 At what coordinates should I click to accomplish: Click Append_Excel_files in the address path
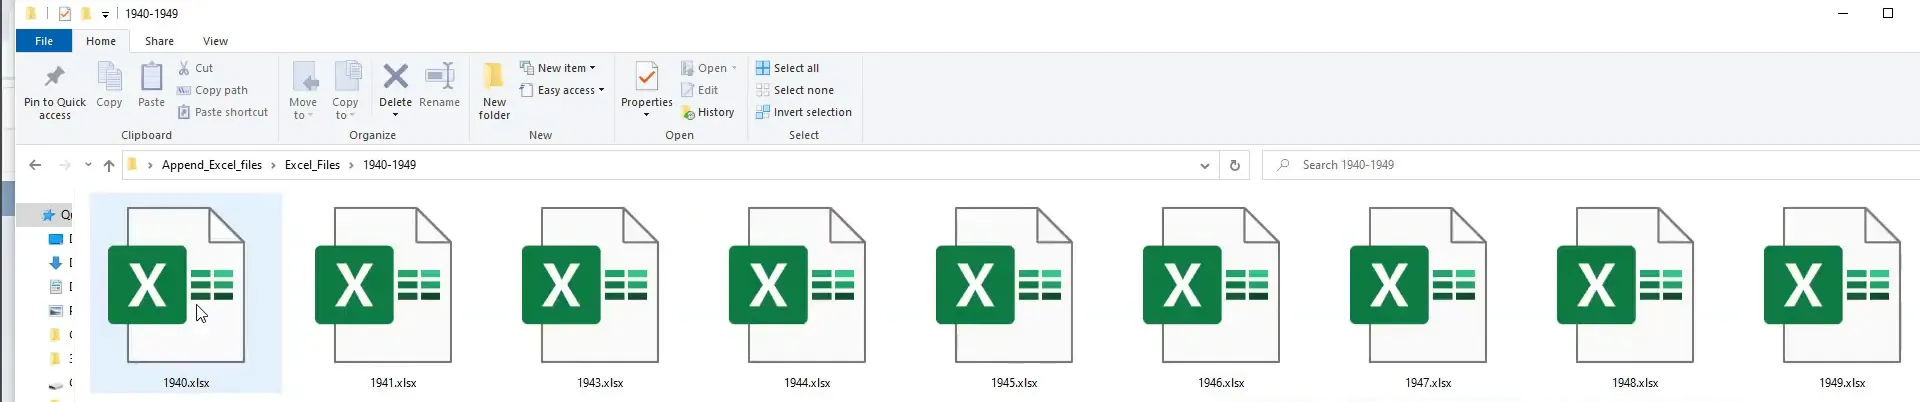point(212,165)
